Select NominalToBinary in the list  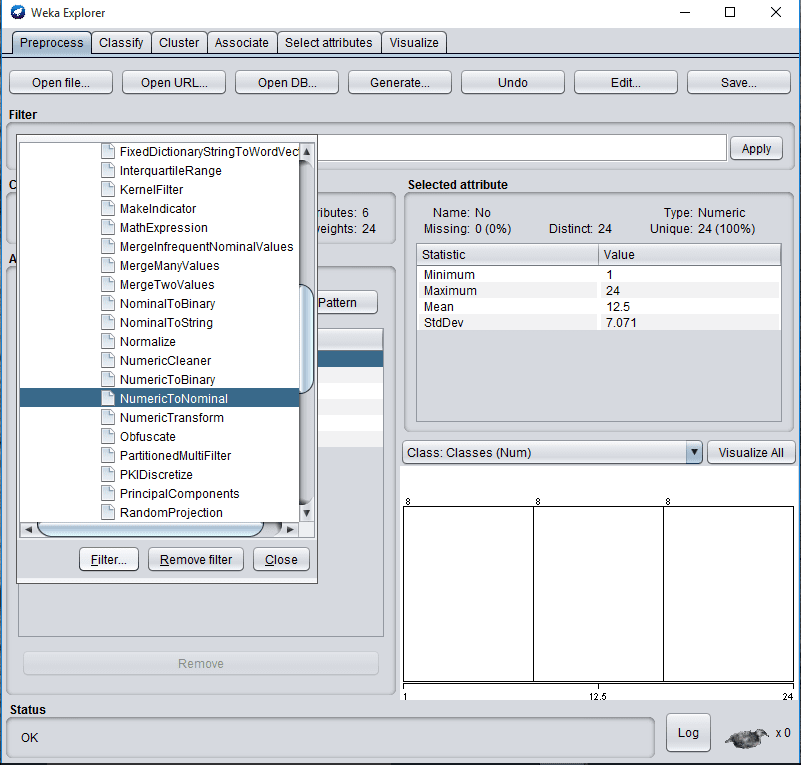(x=168, y=303)
